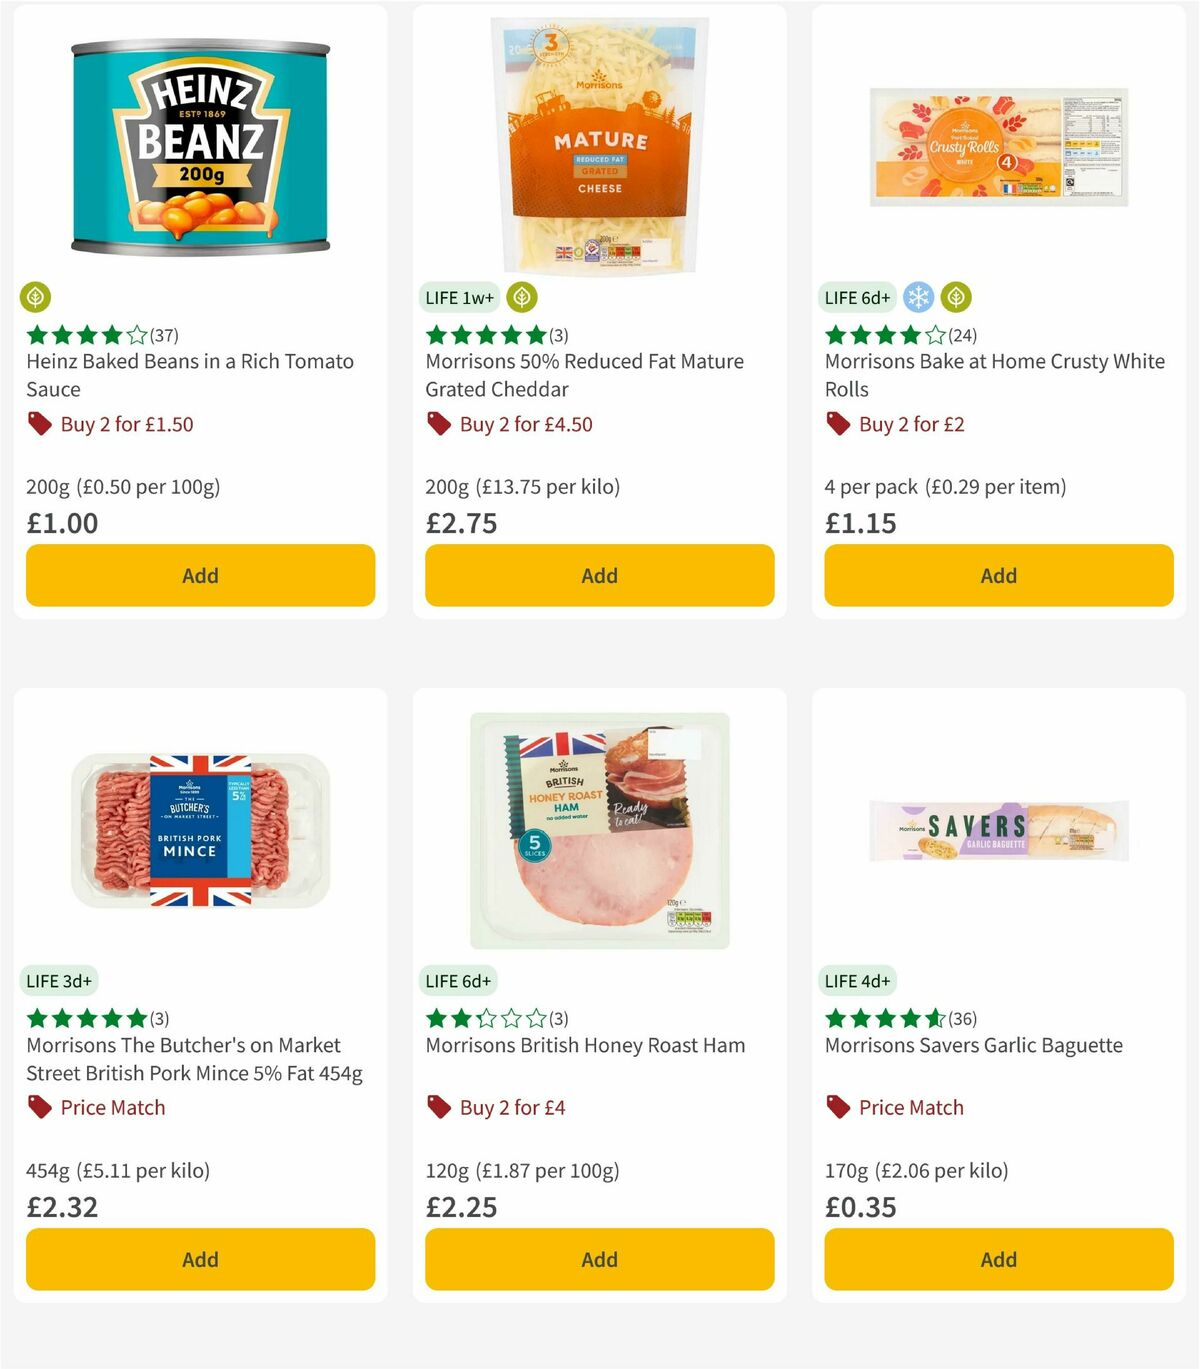Open the Morrisons British Honey Roast Ham product link

click(x=585, y=1045)
